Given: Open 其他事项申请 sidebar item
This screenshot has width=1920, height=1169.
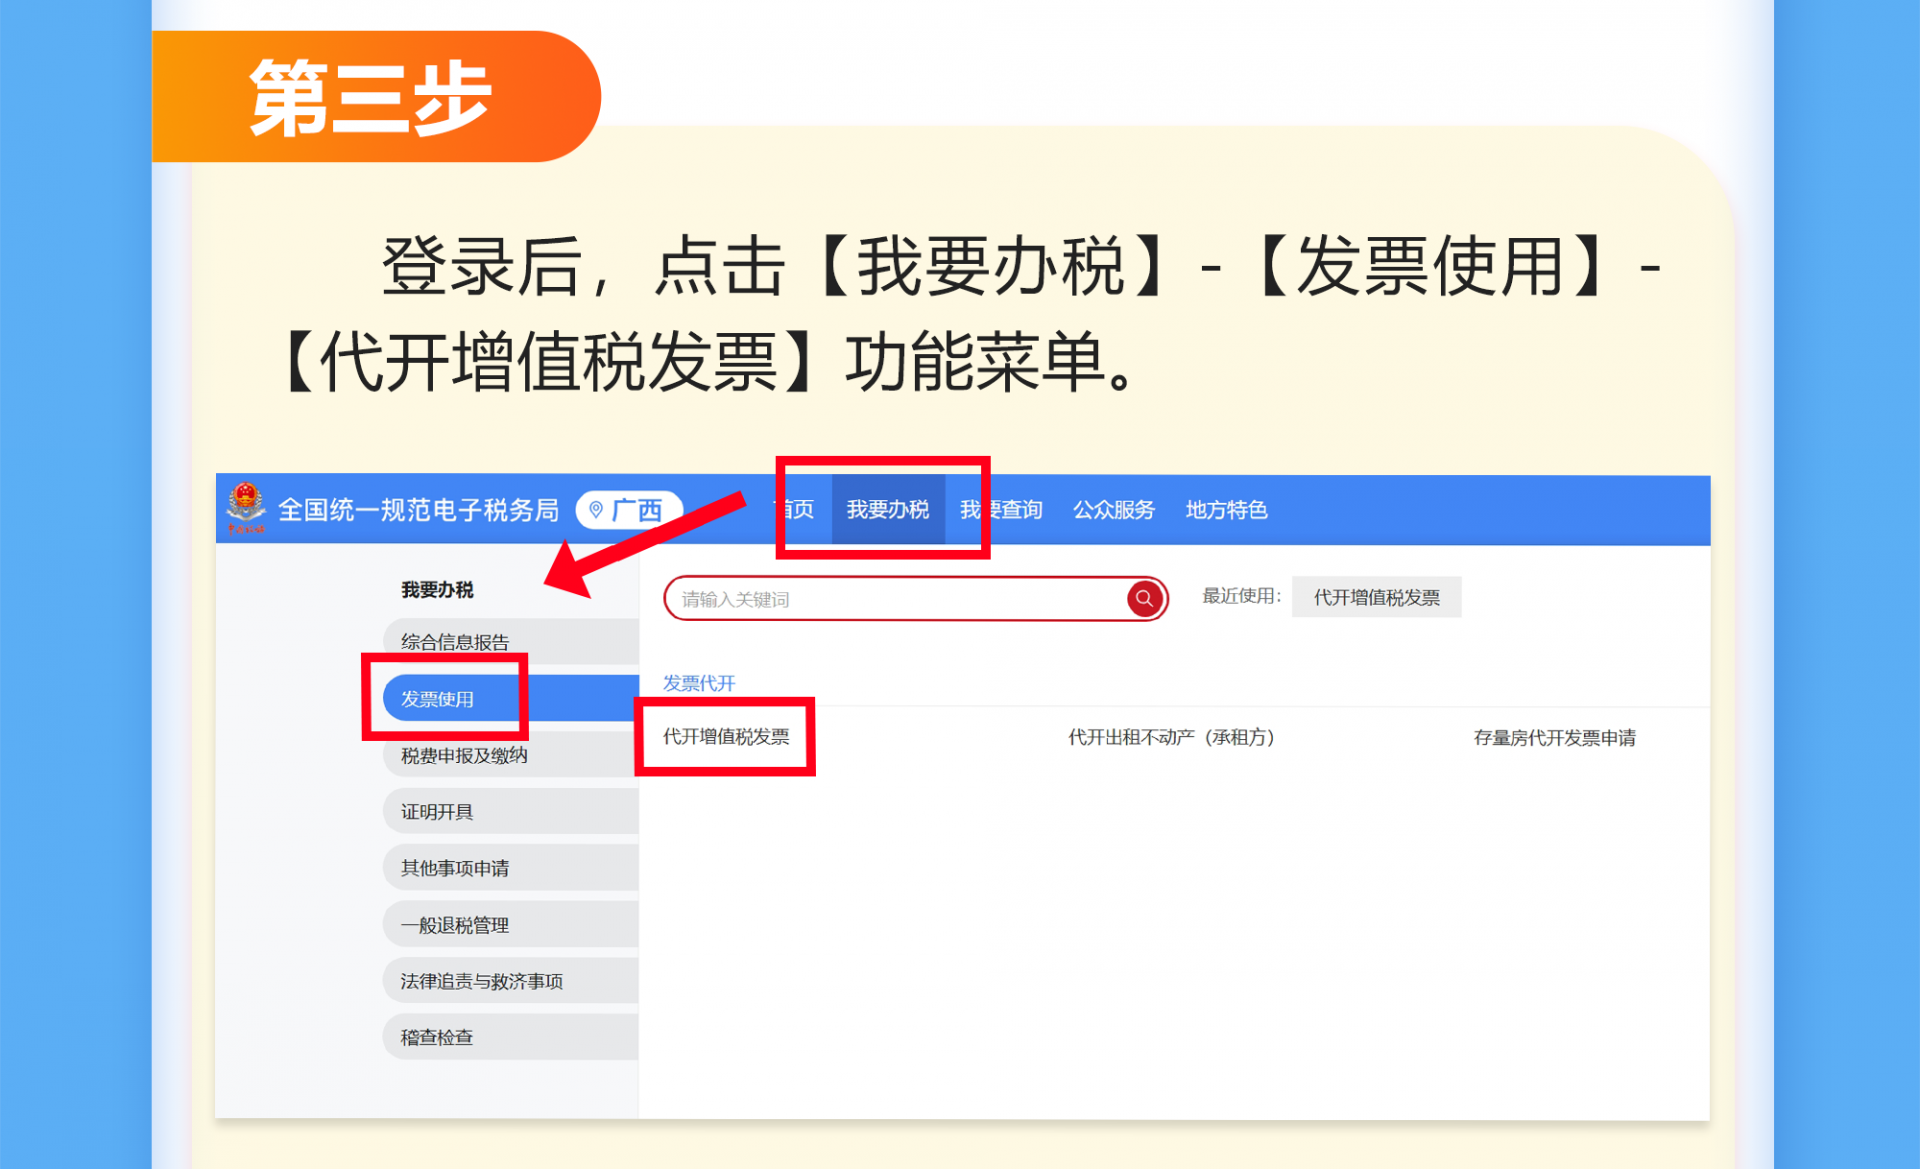Looking at the screenshot, I should click(x=456, y=867).
